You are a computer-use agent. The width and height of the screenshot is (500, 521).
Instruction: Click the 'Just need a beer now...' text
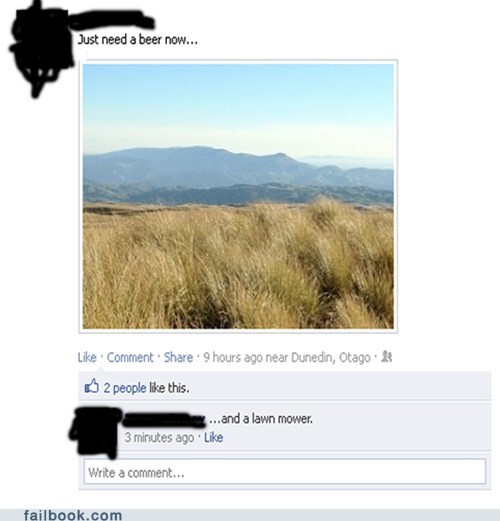click(138, 40)
